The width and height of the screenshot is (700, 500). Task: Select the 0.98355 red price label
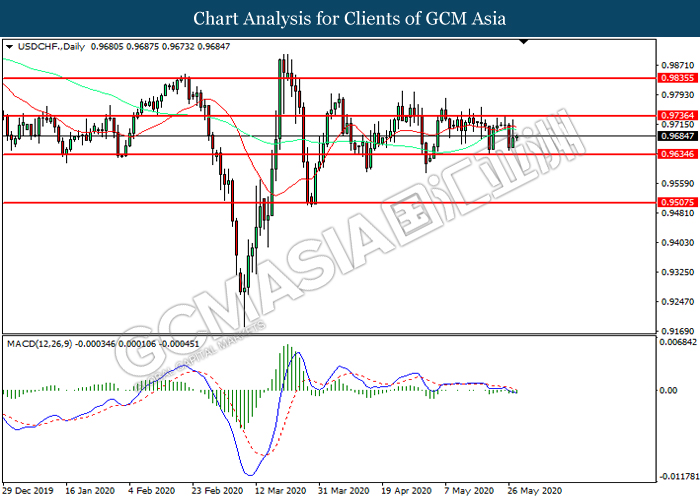click(677, 77)
